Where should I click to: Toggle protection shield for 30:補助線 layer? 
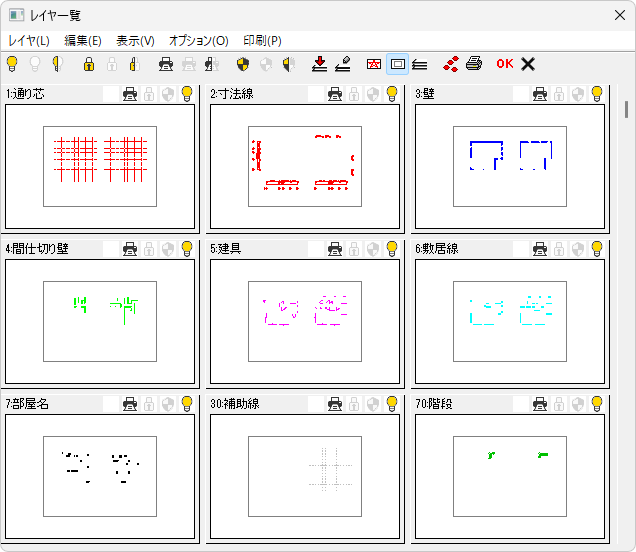pyautogui.click(x=373, y=404)
